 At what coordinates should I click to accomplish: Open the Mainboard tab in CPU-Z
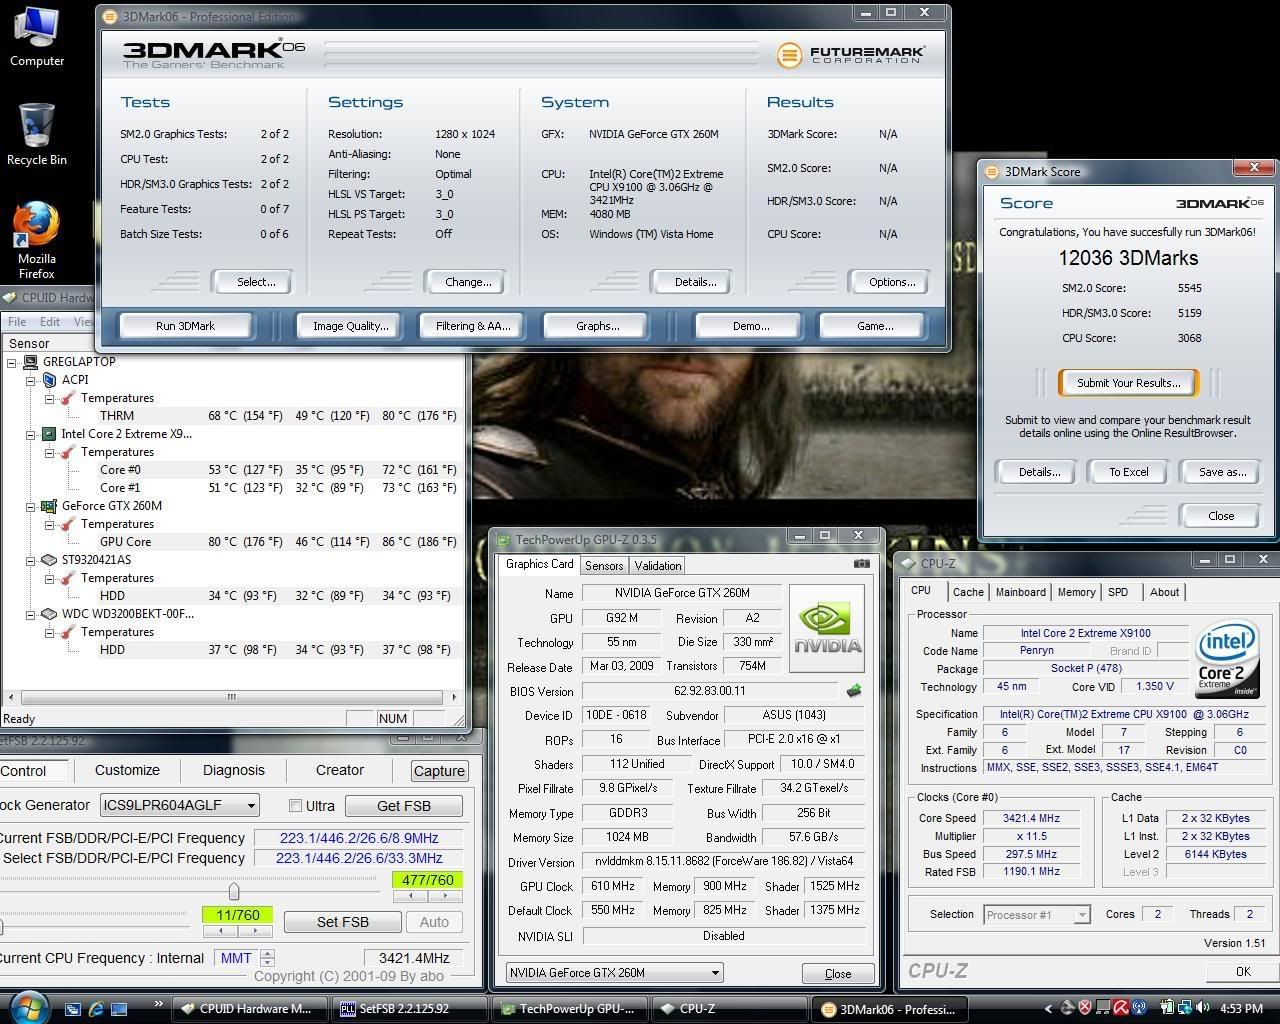(x=1020, y=592)
